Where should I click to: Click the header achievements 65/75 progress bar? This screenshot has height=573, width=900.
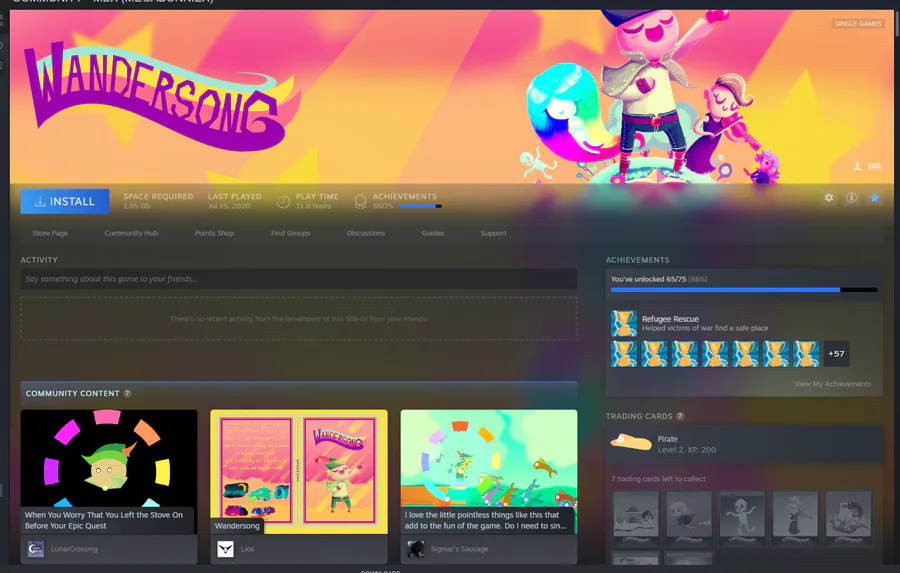[420, 206]
